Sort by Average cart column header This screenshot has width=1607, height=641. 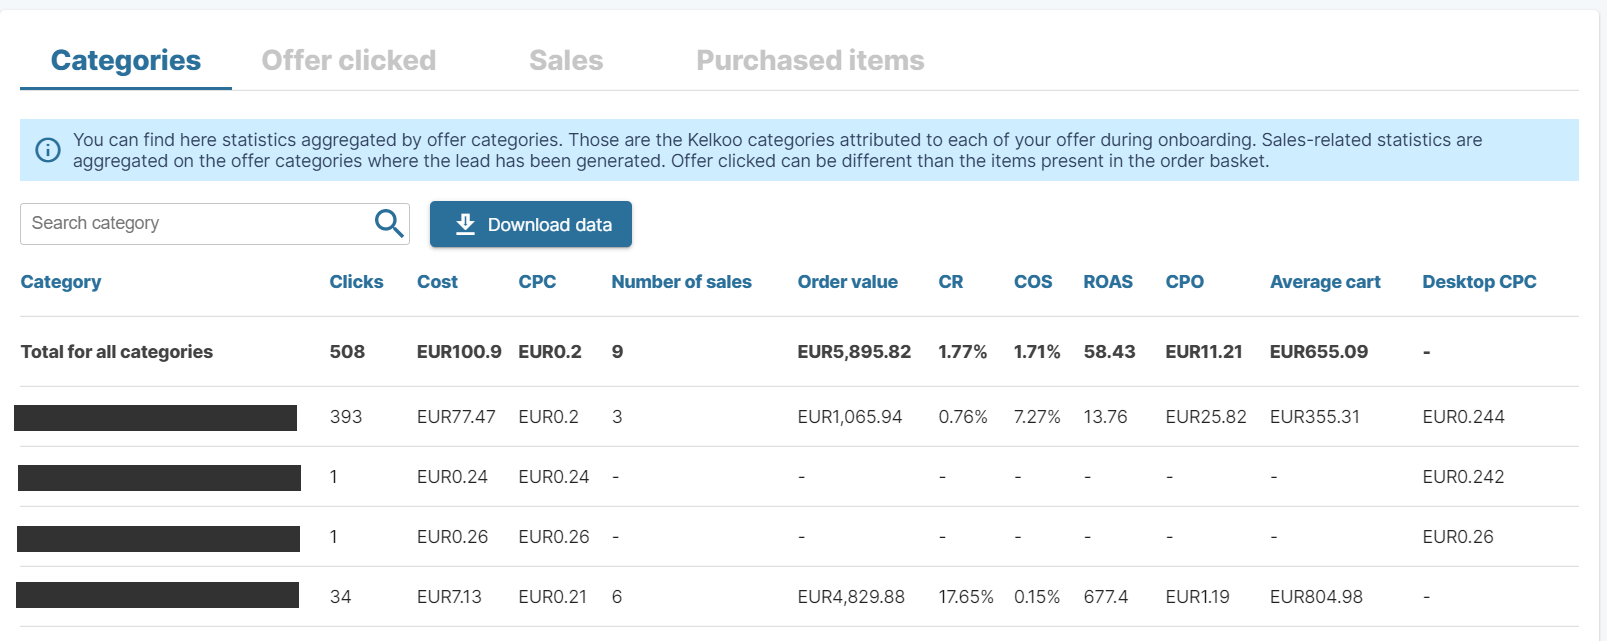click(1325, 282)
